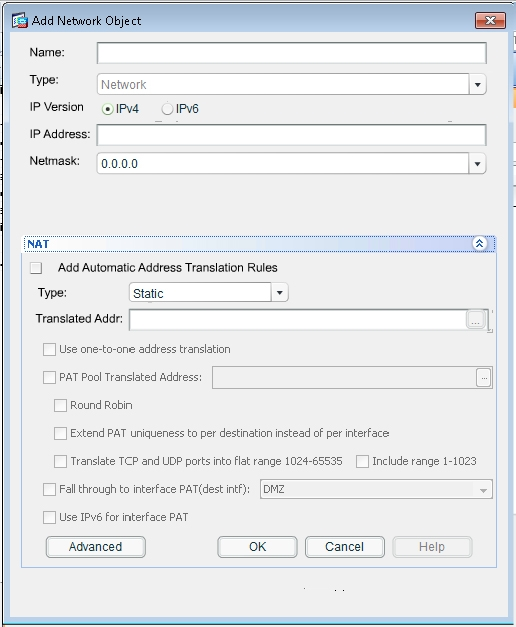Open Translated Addr browse ellipsis button
This screenshot has height=627, width=516.
tap(476, 319)
